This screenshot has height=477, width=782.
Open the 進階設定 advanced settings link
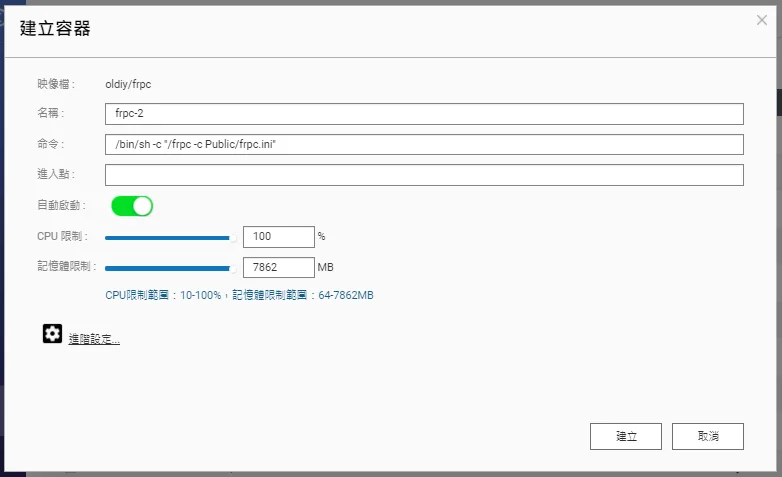pyautogui.click(x=94, y=340)
